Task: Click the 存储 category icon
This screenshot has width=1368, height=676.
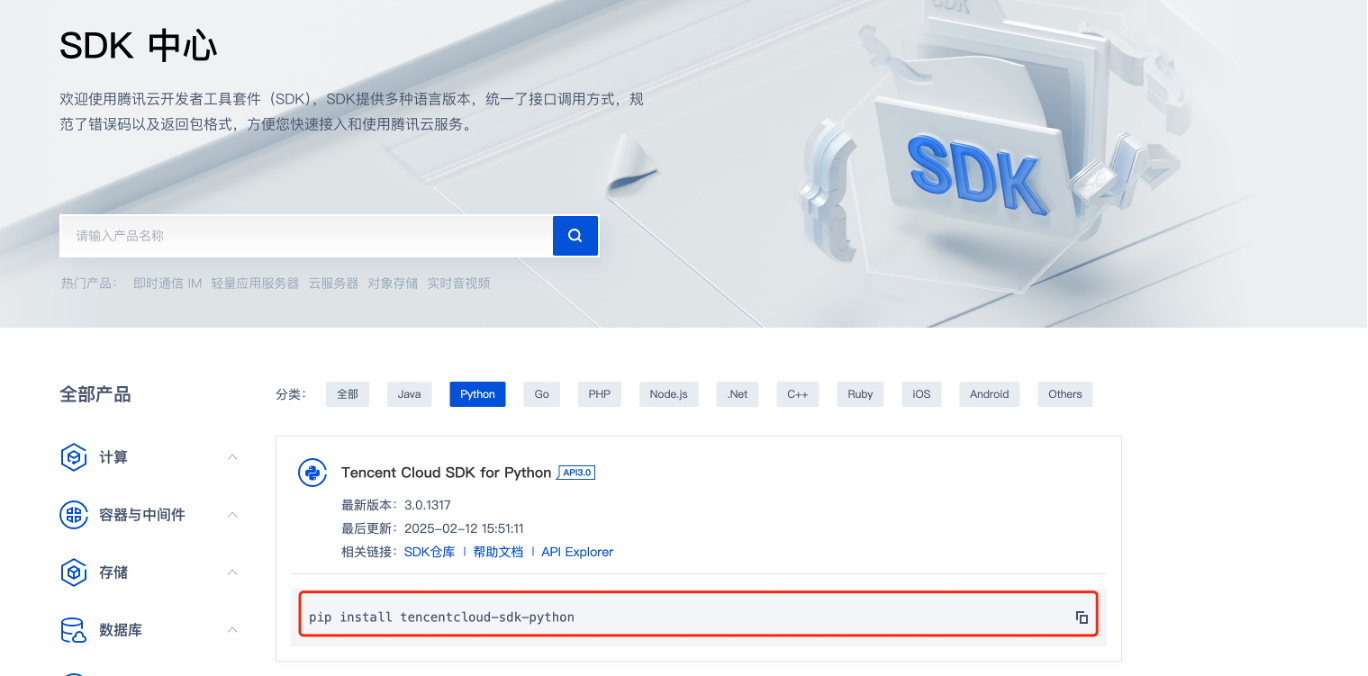Action: 74,573
